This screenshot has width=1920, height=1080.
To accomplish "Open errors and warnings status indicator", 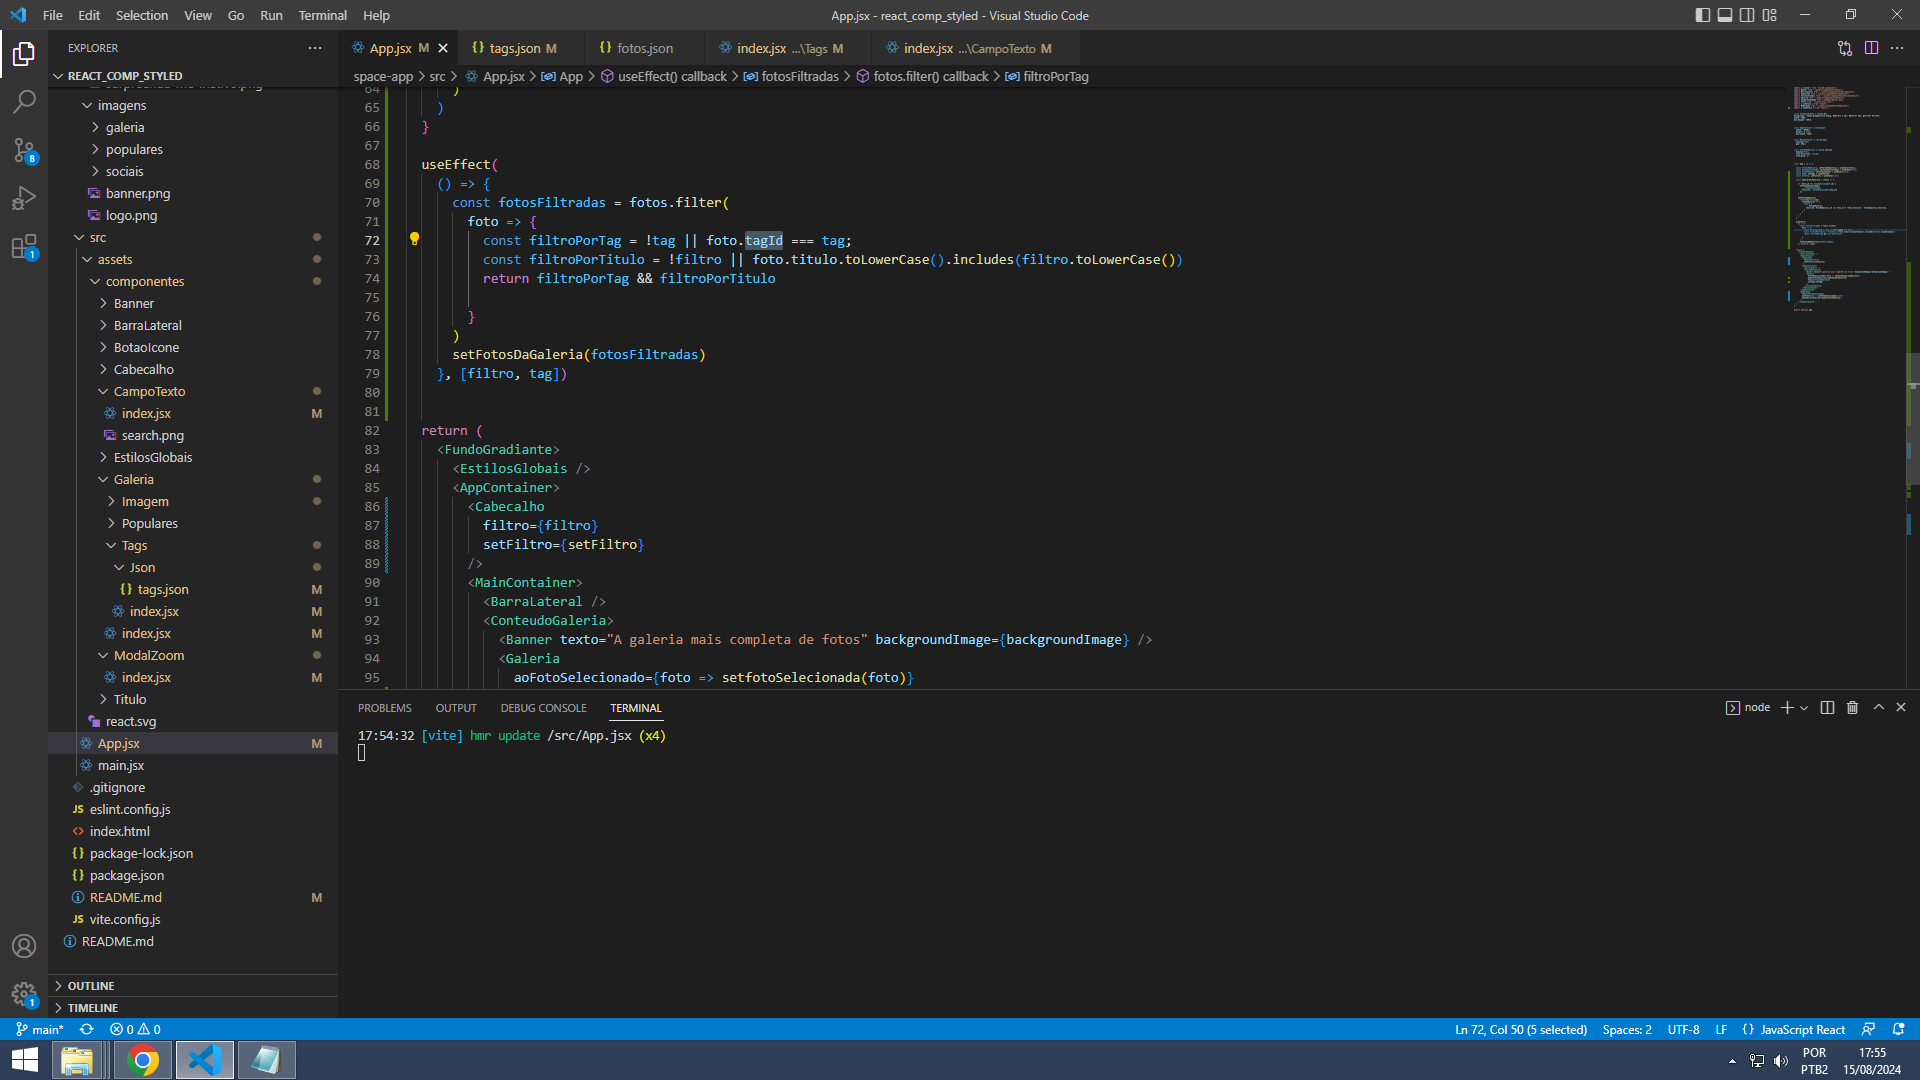I will [x=135, y=1029].
